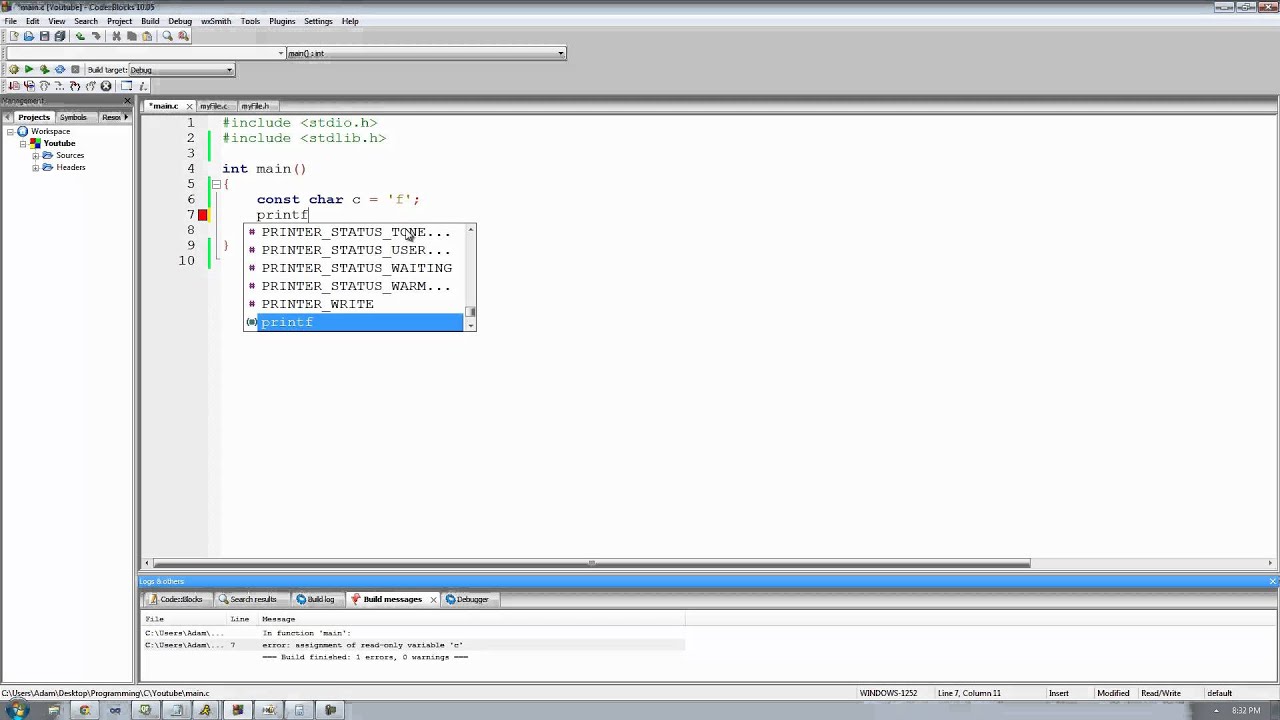The width and height of the screenshot is (1280, 720).
Task: Open the empty scope combo box left of main()
Action: click(146, 53)
